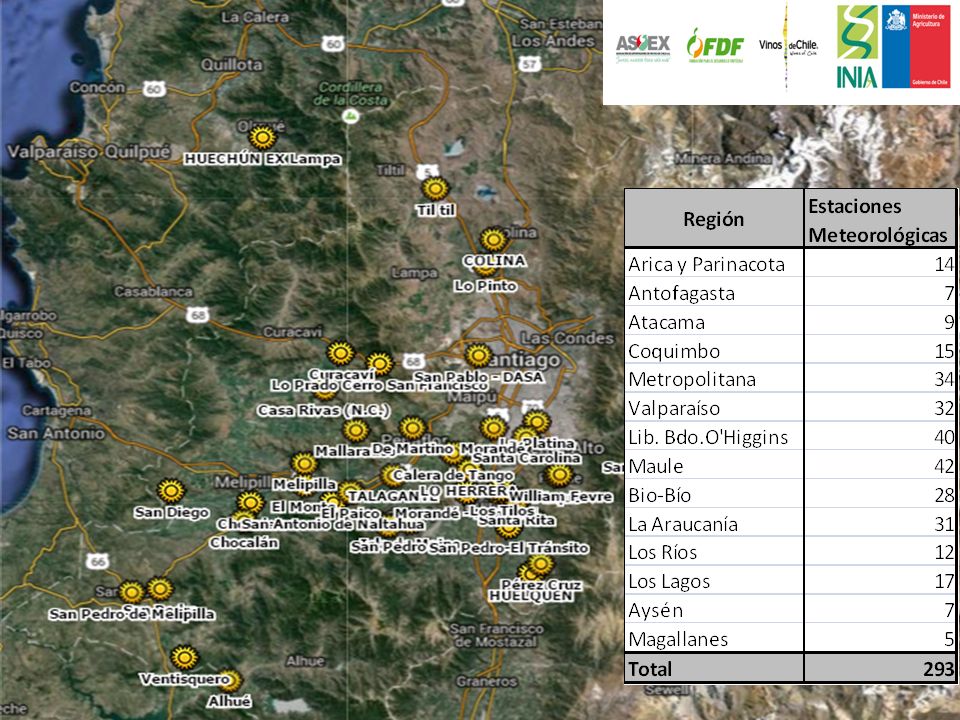Select the Alhué station sun marker

(231, 680)
